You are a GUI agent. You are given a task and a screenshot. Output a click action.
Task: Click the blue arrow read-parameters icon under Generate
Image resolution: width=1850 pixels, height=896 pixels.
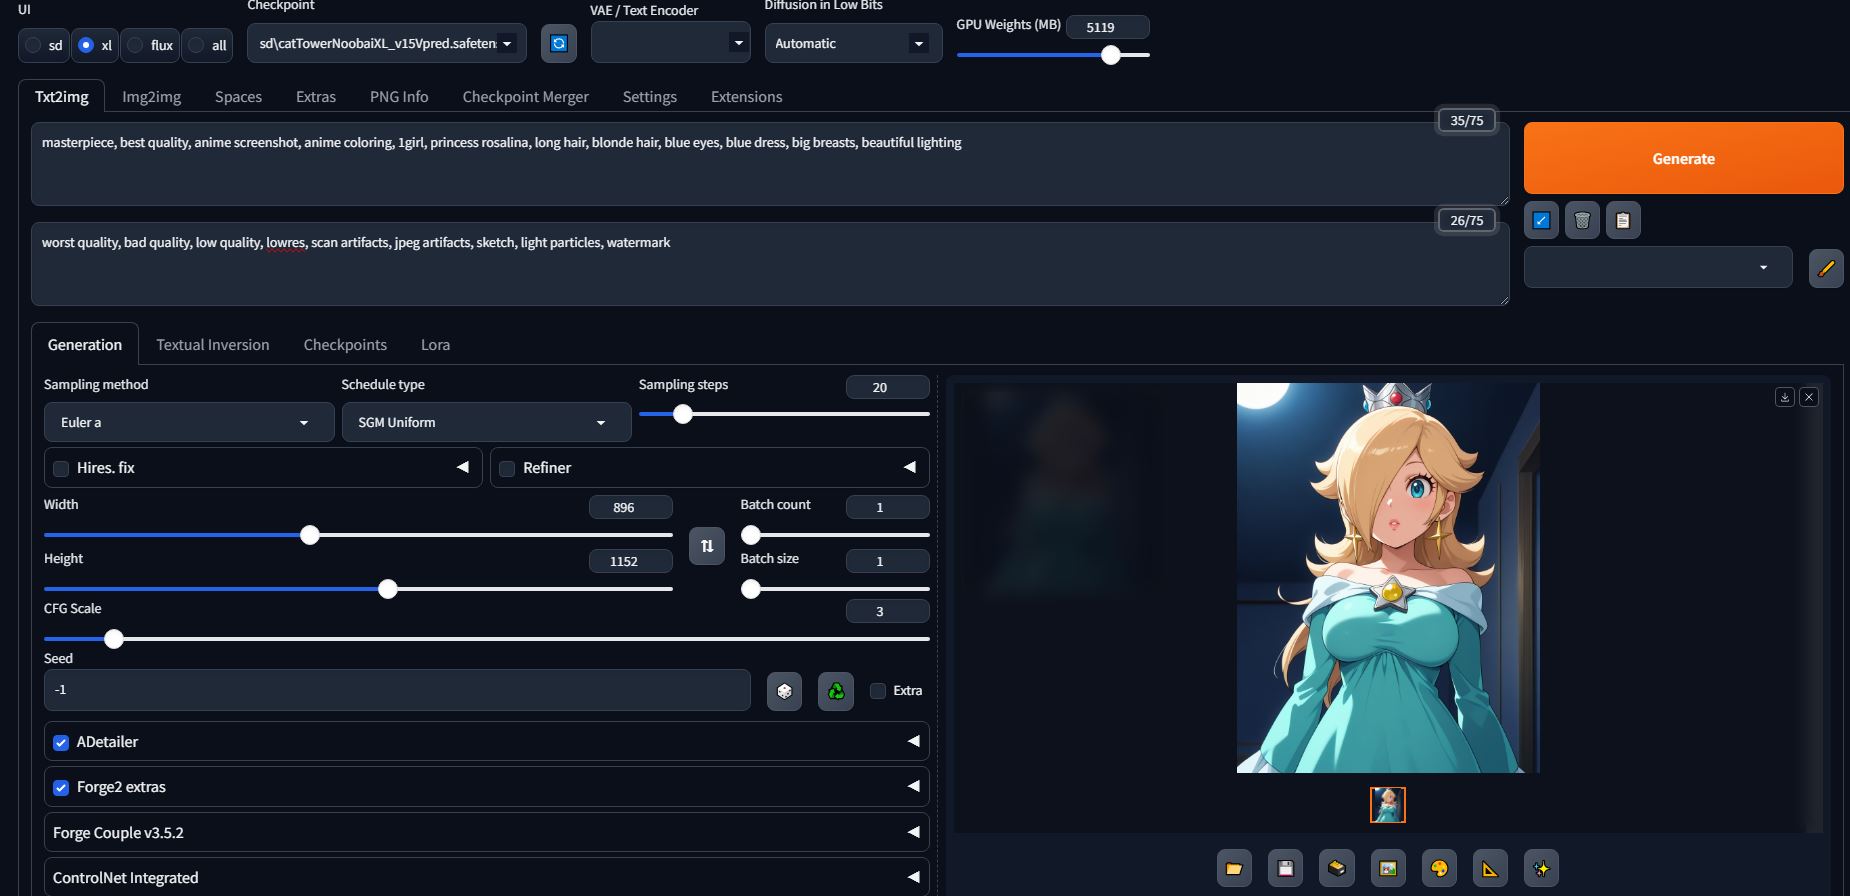coord(1541,220)
